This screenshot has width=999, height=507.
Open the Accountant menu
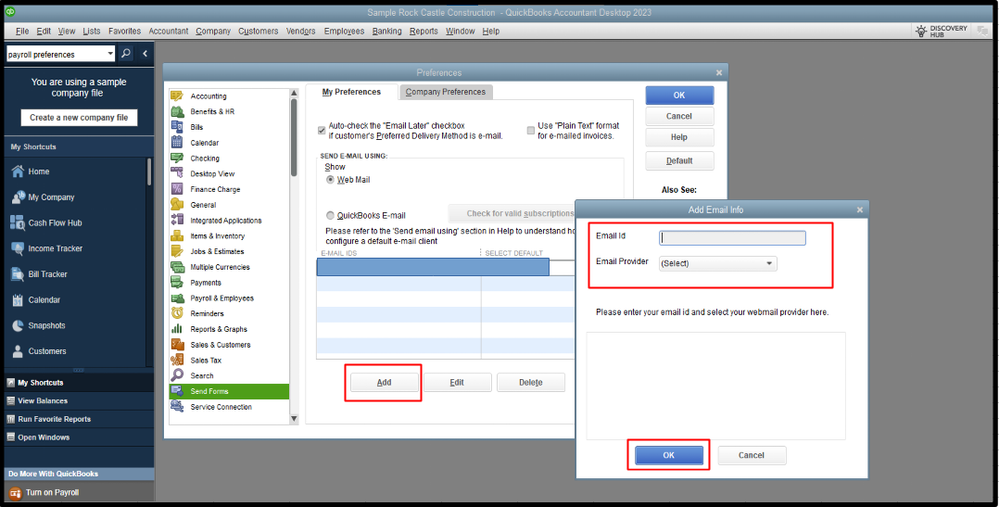[168, 31]
